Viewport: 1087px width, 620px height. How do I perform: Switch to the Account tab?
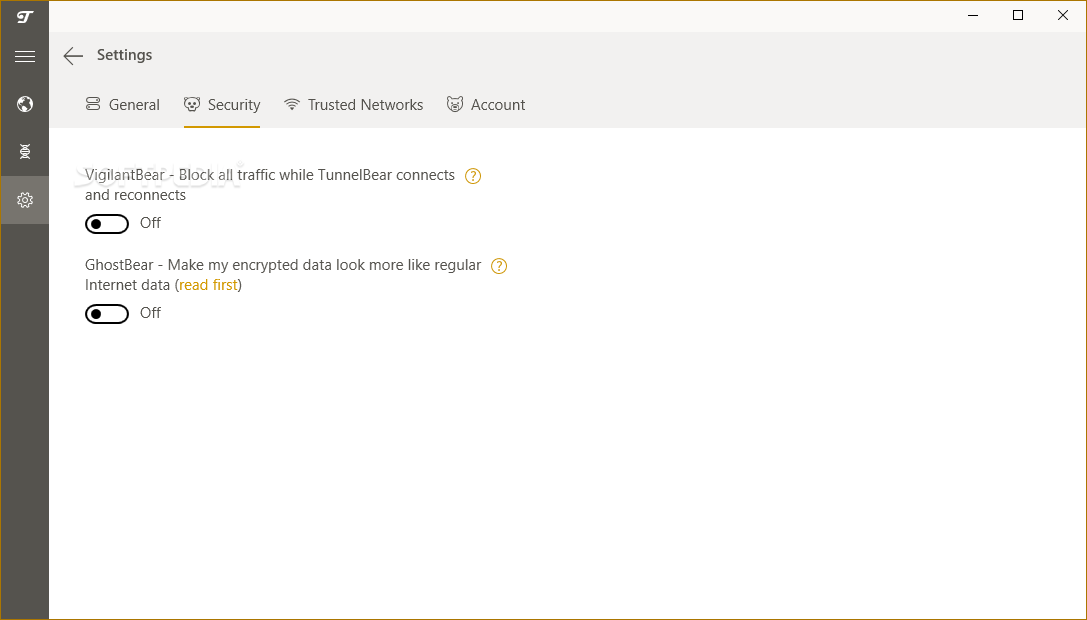point(486,105)
